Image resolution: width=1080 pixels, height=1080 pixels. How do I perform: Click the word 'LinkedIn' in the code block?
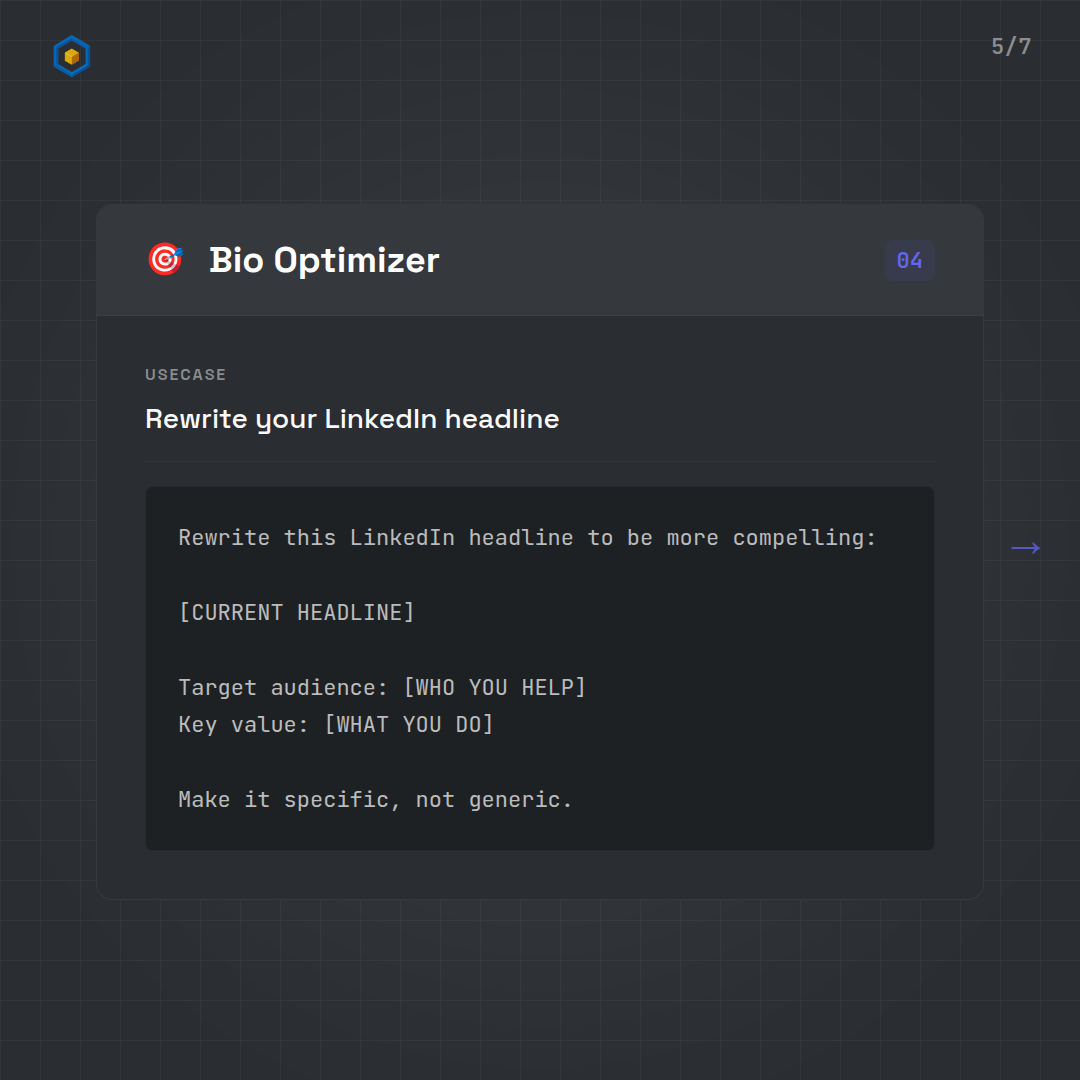(402, 538)
